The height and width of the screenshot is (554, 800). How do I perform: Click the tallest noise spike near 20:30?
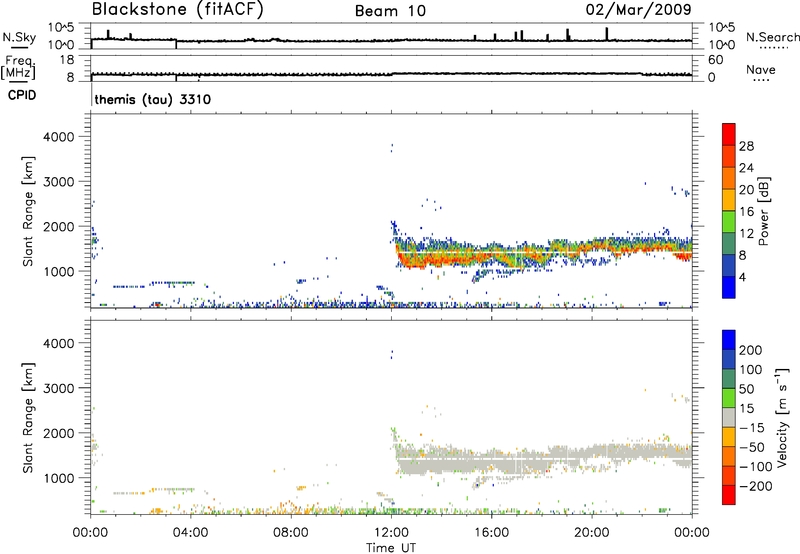(x=607, y=33)
